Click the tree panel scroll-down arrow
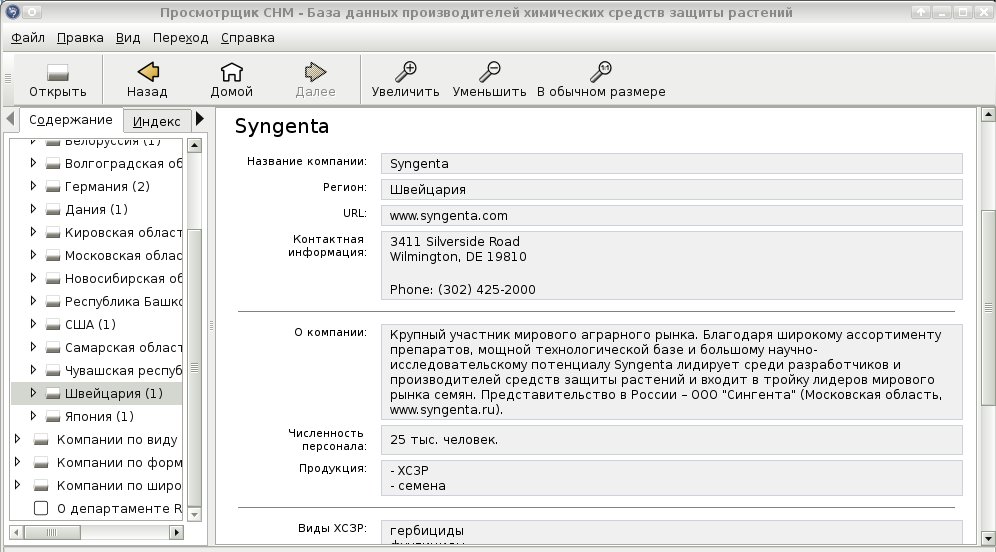Viewport: 996px width, 552px height. (194, 515)
